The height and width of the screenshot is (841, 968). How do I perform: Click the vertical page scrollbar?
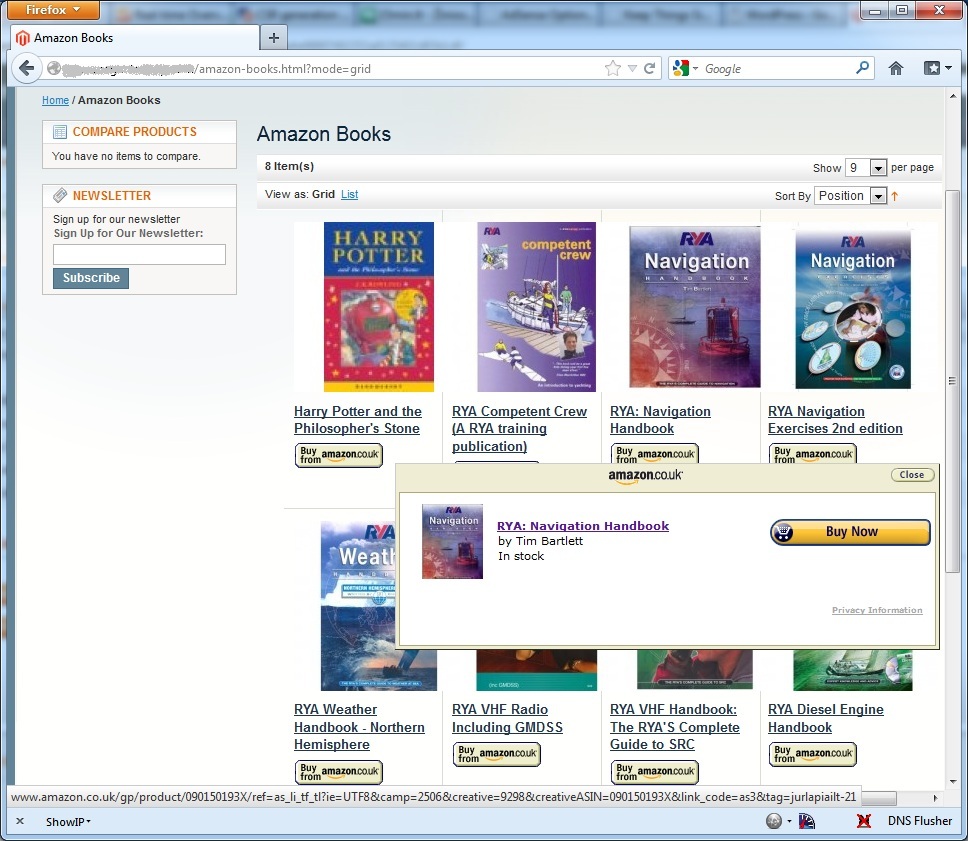953,381
